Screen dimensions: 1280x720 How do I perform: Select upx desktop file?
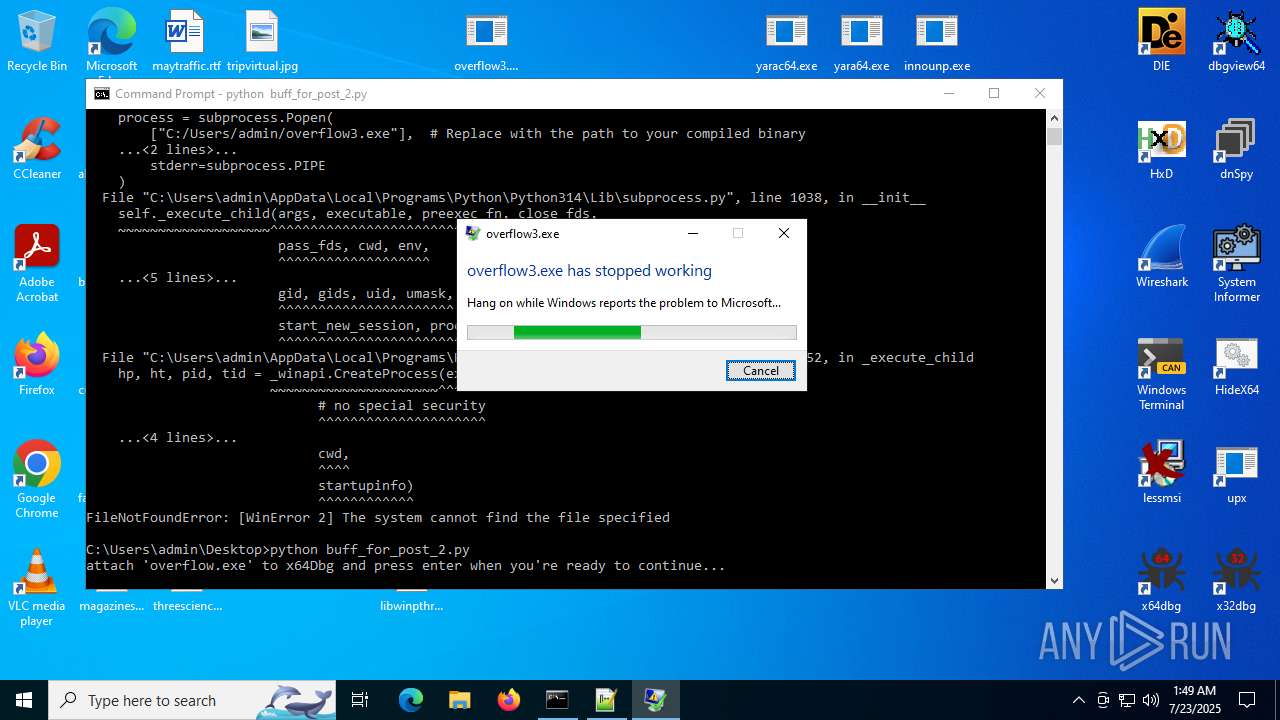point(1236,473)
